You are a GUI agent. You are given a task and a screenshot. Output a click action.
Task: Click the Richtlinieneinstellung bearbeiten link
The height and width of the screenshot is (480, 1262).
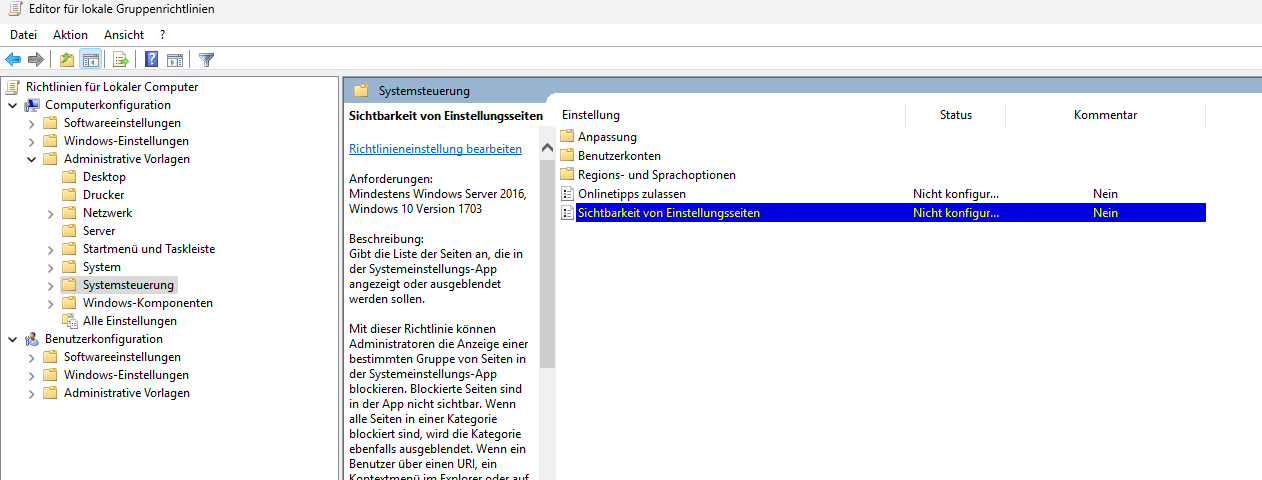pos(435,149)
